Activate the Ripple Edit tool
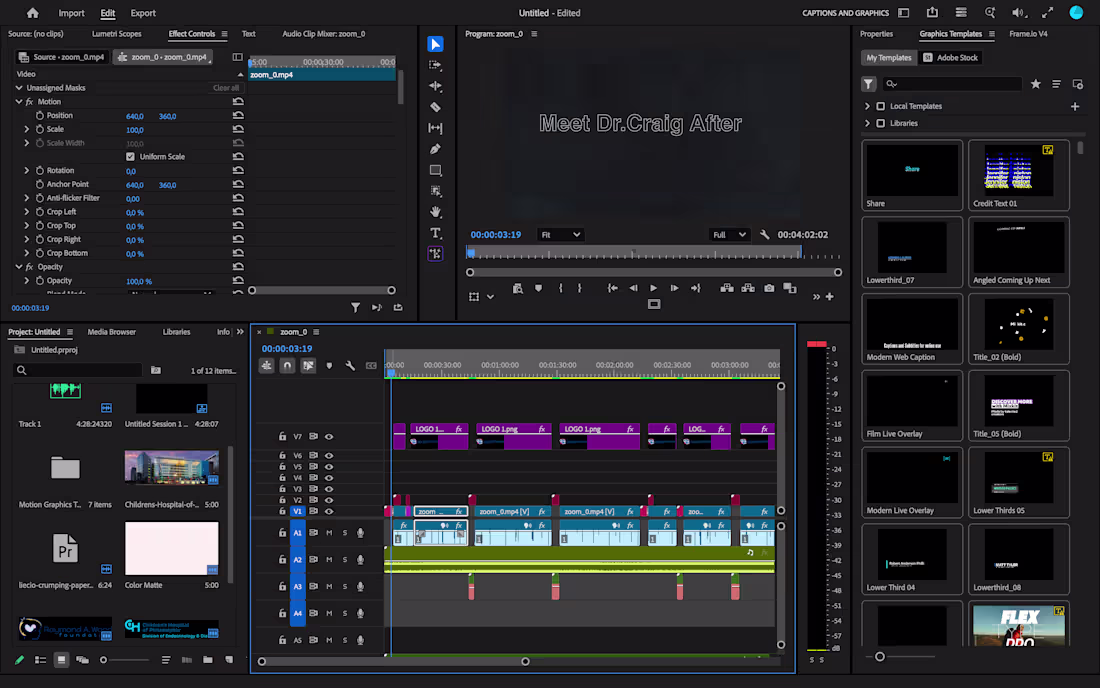1100x688 pixels. click(x=435, y=86)
